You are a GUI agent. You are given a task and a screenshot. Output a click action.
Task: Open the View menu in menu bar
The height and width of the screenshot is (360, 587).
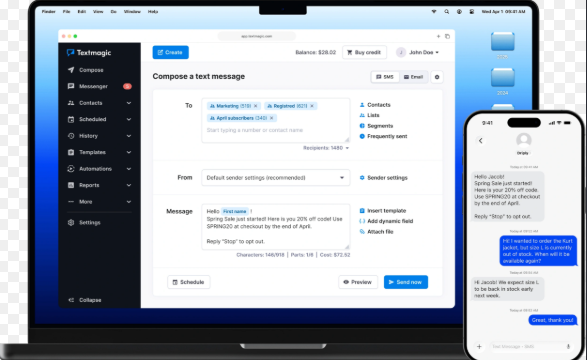coord(98,12)
